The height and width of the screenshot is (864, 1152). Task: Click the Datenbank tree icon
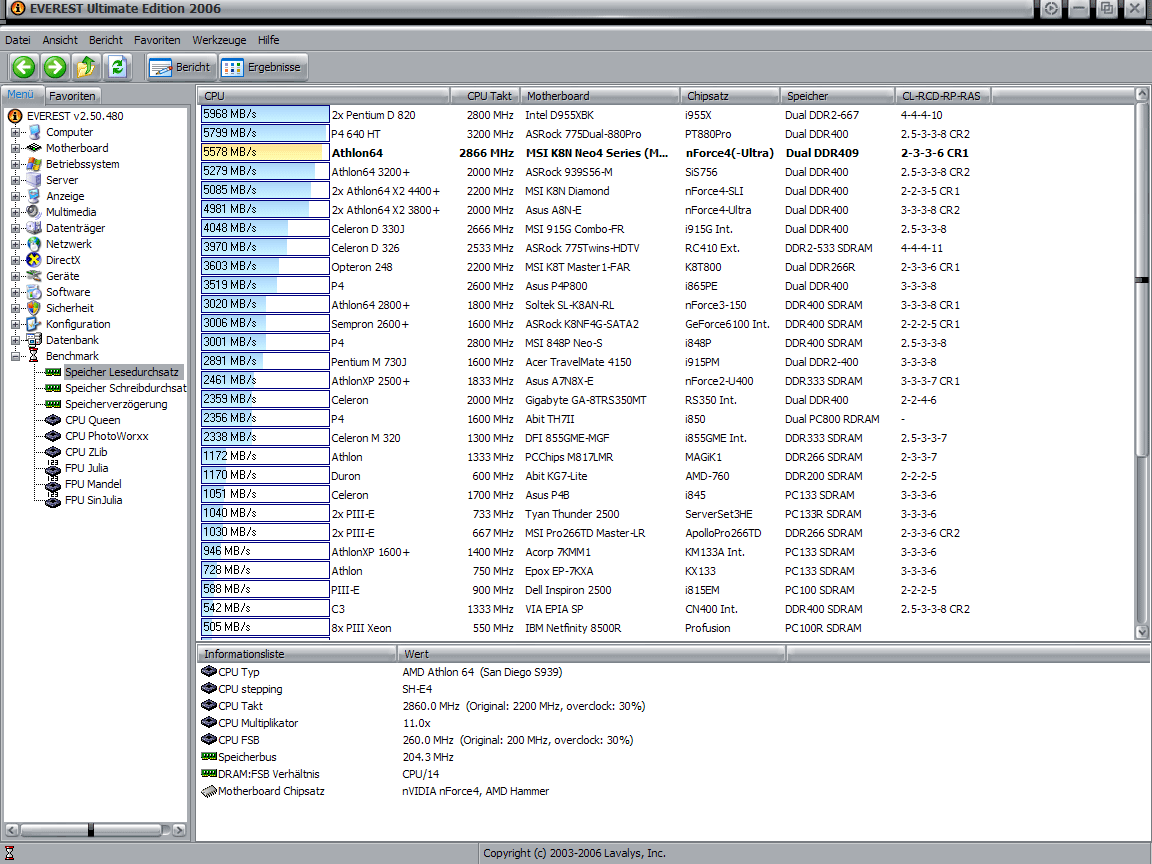(x=34, y=339)
